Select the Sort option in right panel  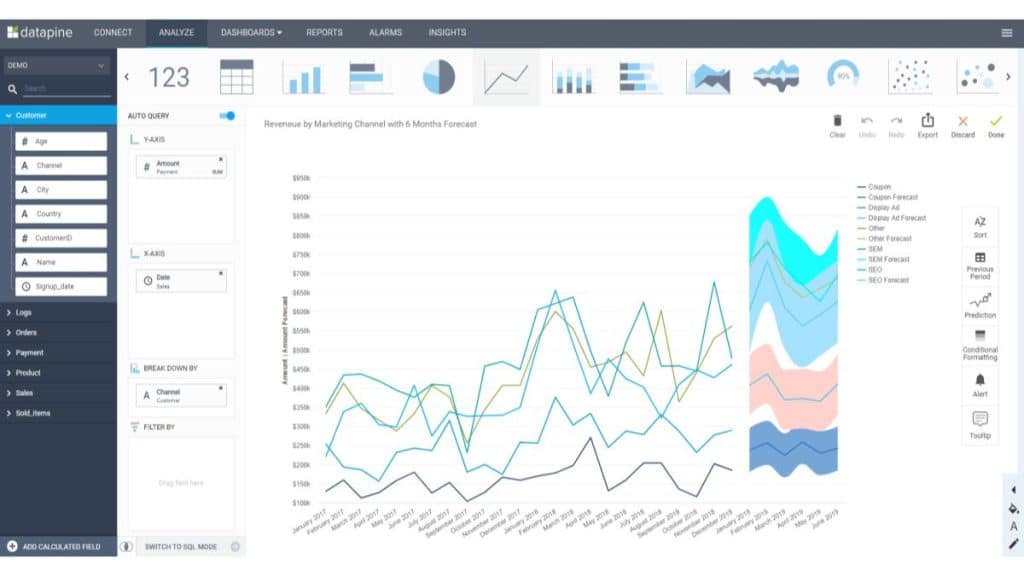[x=979, y=224]
